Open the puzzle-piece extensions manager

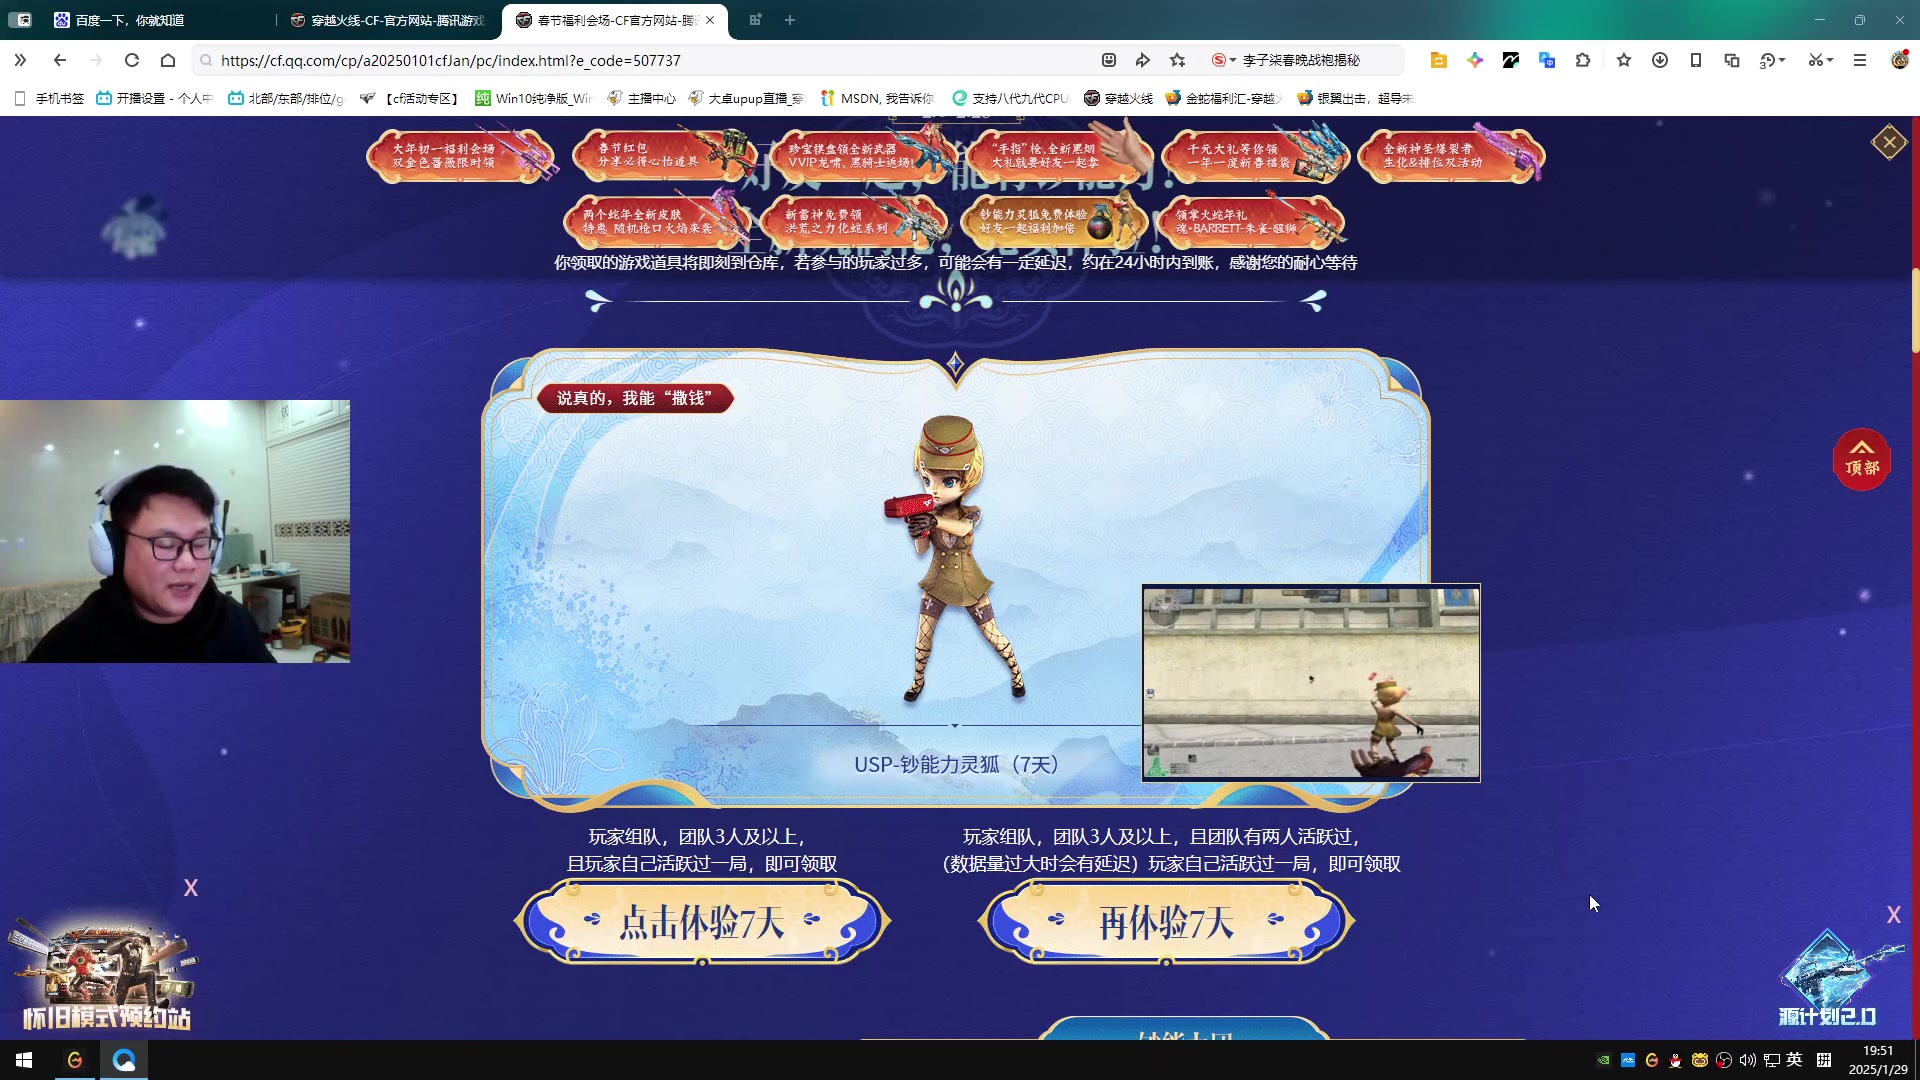click(x=1583, y=60)
